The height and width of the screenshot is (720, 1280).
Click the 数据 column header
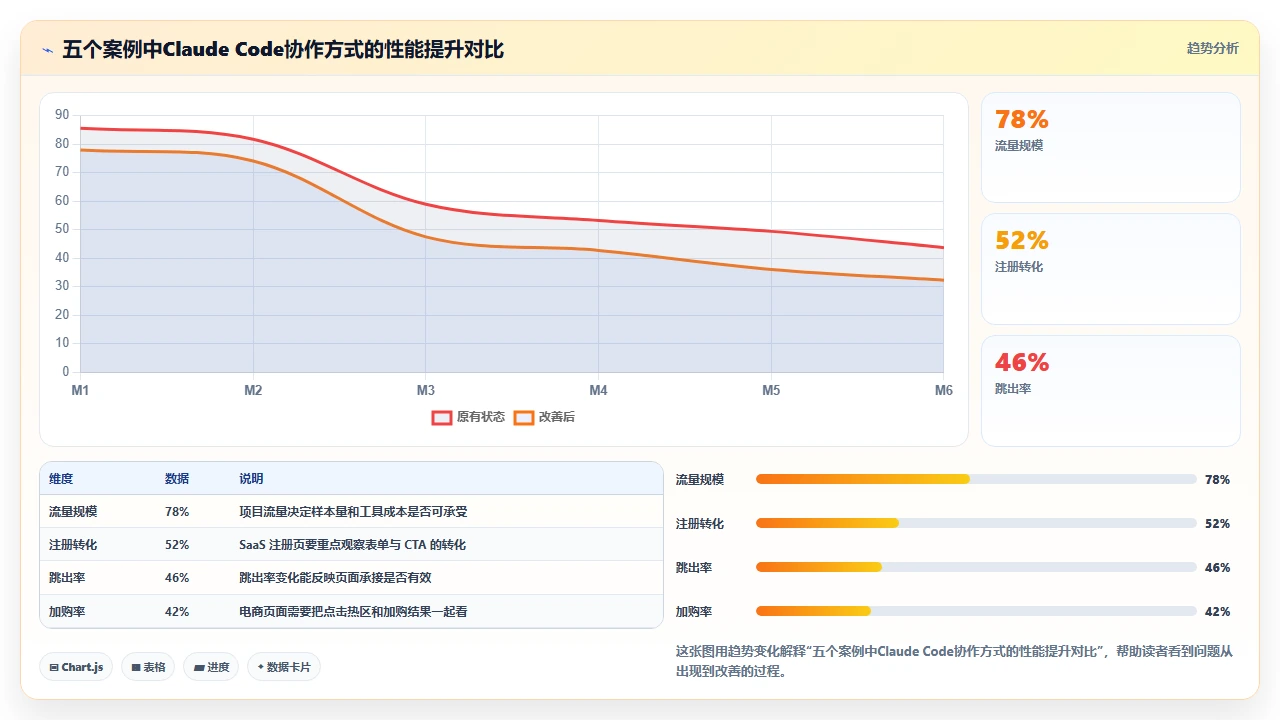pyautogui.click(x=177, y=479)
